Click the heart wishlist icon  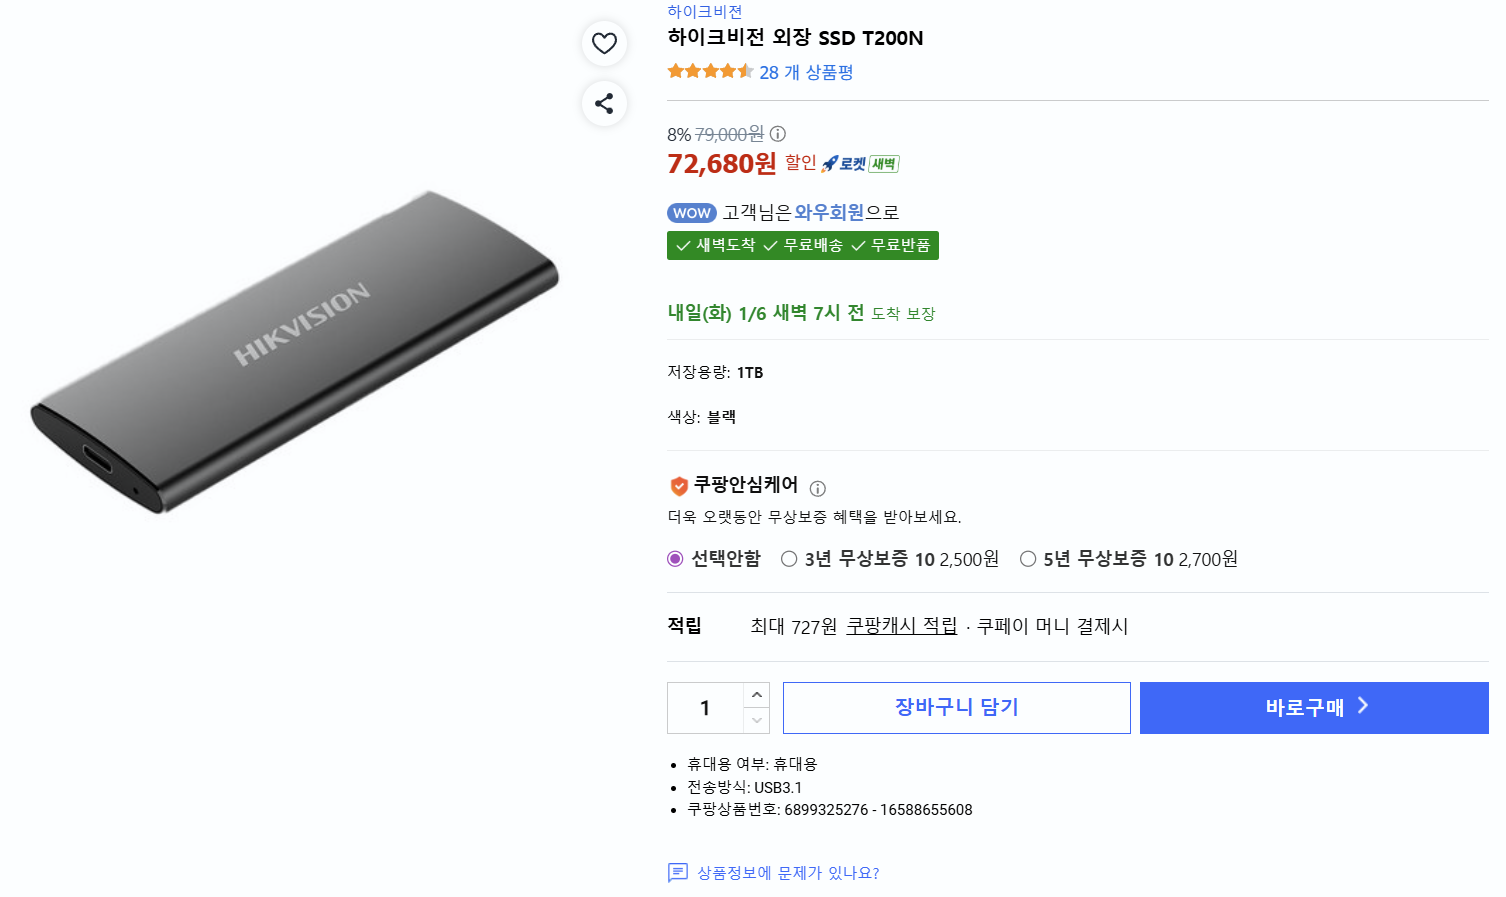(x=604, y=43)
